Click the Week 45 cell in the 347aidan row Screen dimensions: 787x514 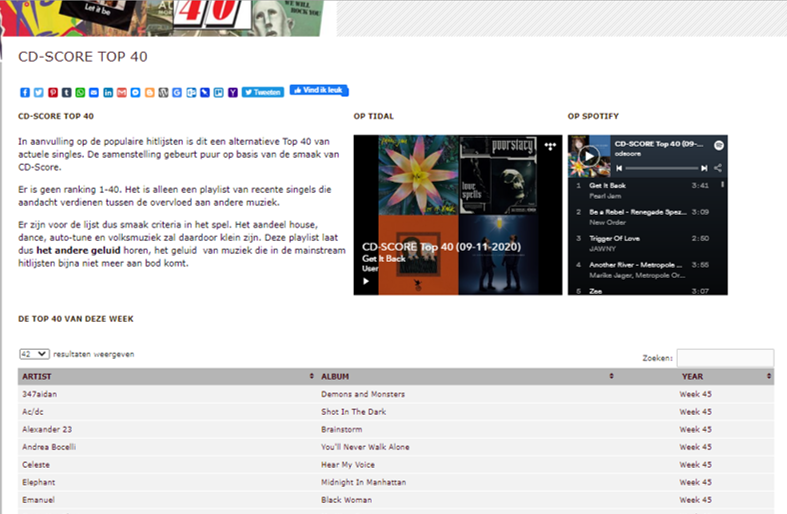(695, 394)
